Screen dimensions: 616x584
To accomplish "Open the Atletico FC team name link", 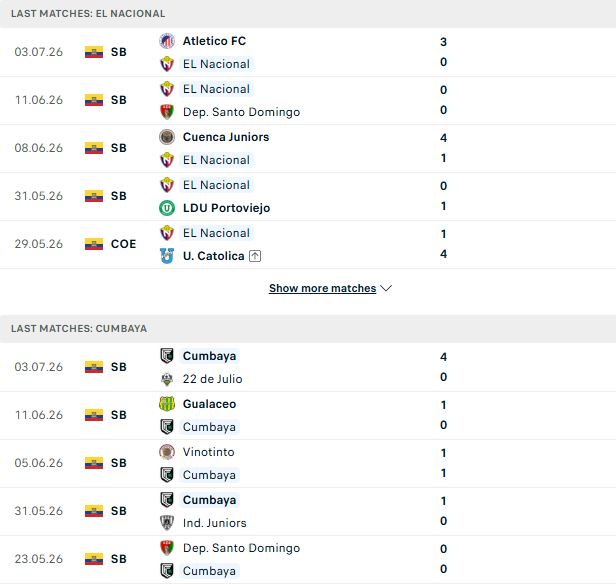I will pyautogui.click(x=214, y=41).
